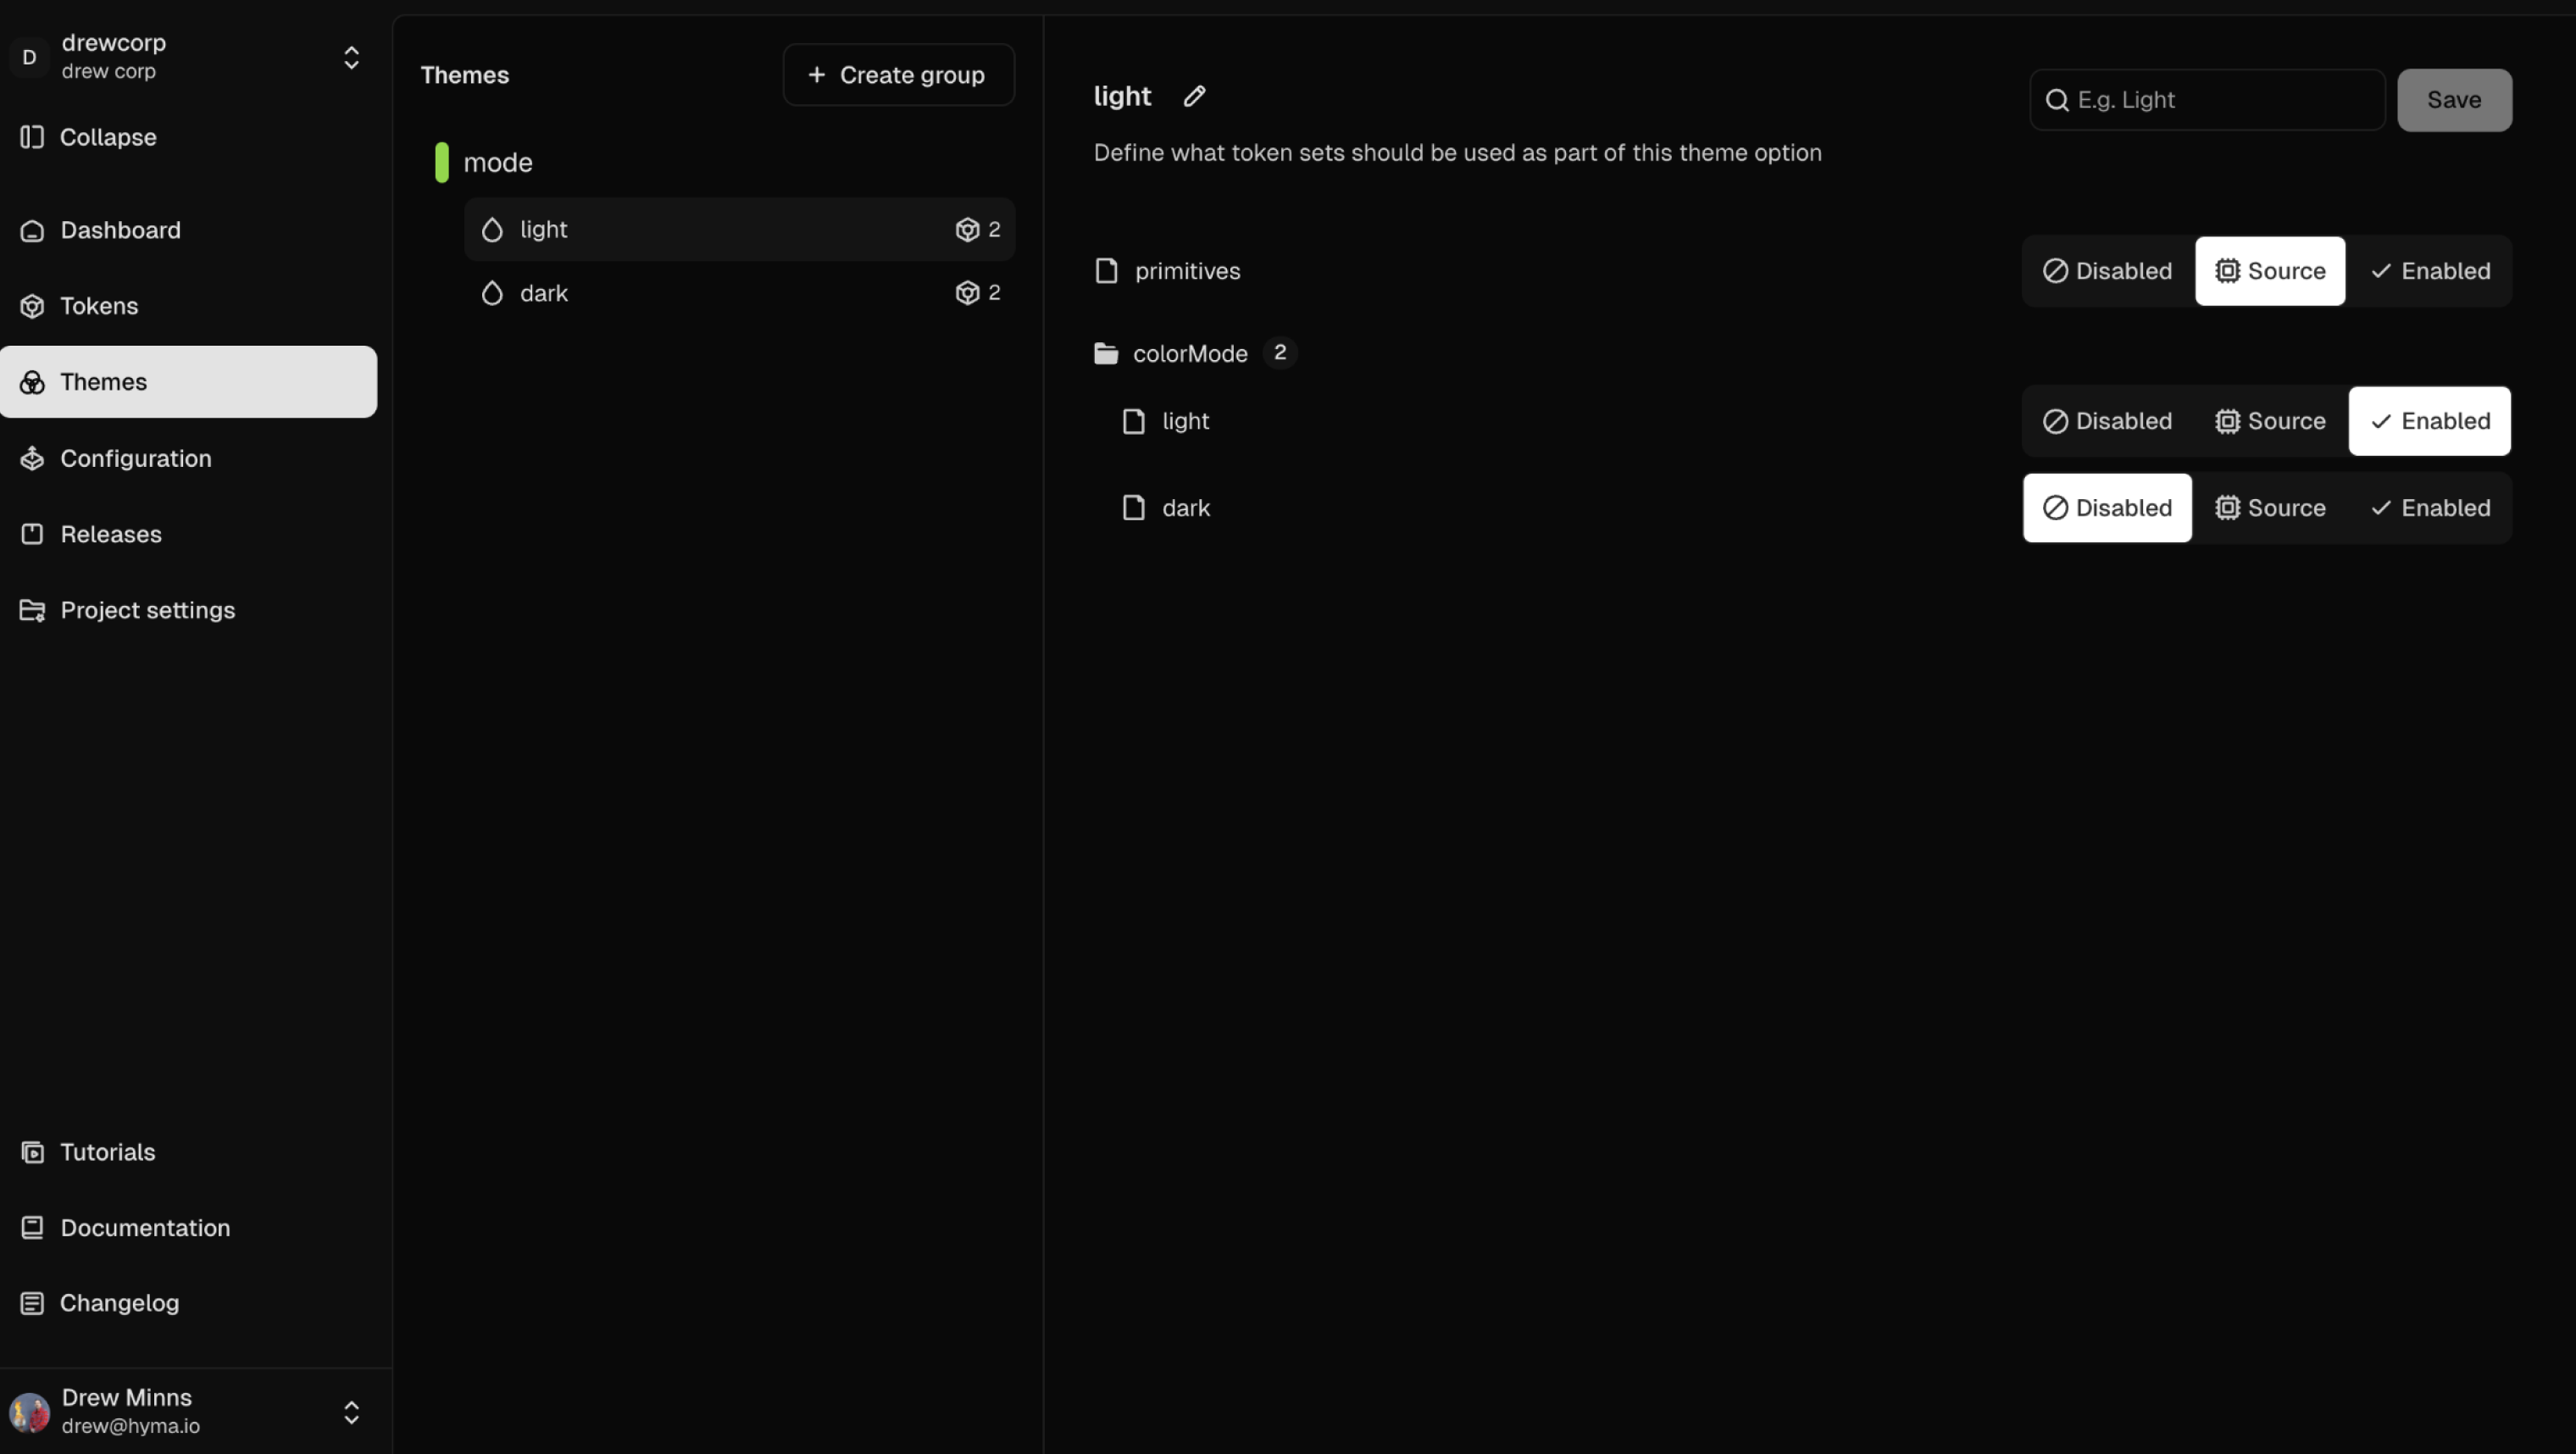
Task: Open the Drew Minns account menu chevrons
Action: point(351,1412)
